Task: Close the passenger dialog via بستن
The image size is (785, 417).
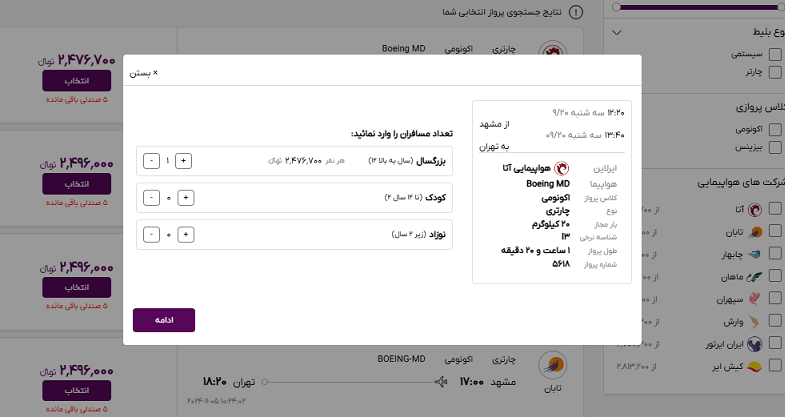Action: (144, 73)
